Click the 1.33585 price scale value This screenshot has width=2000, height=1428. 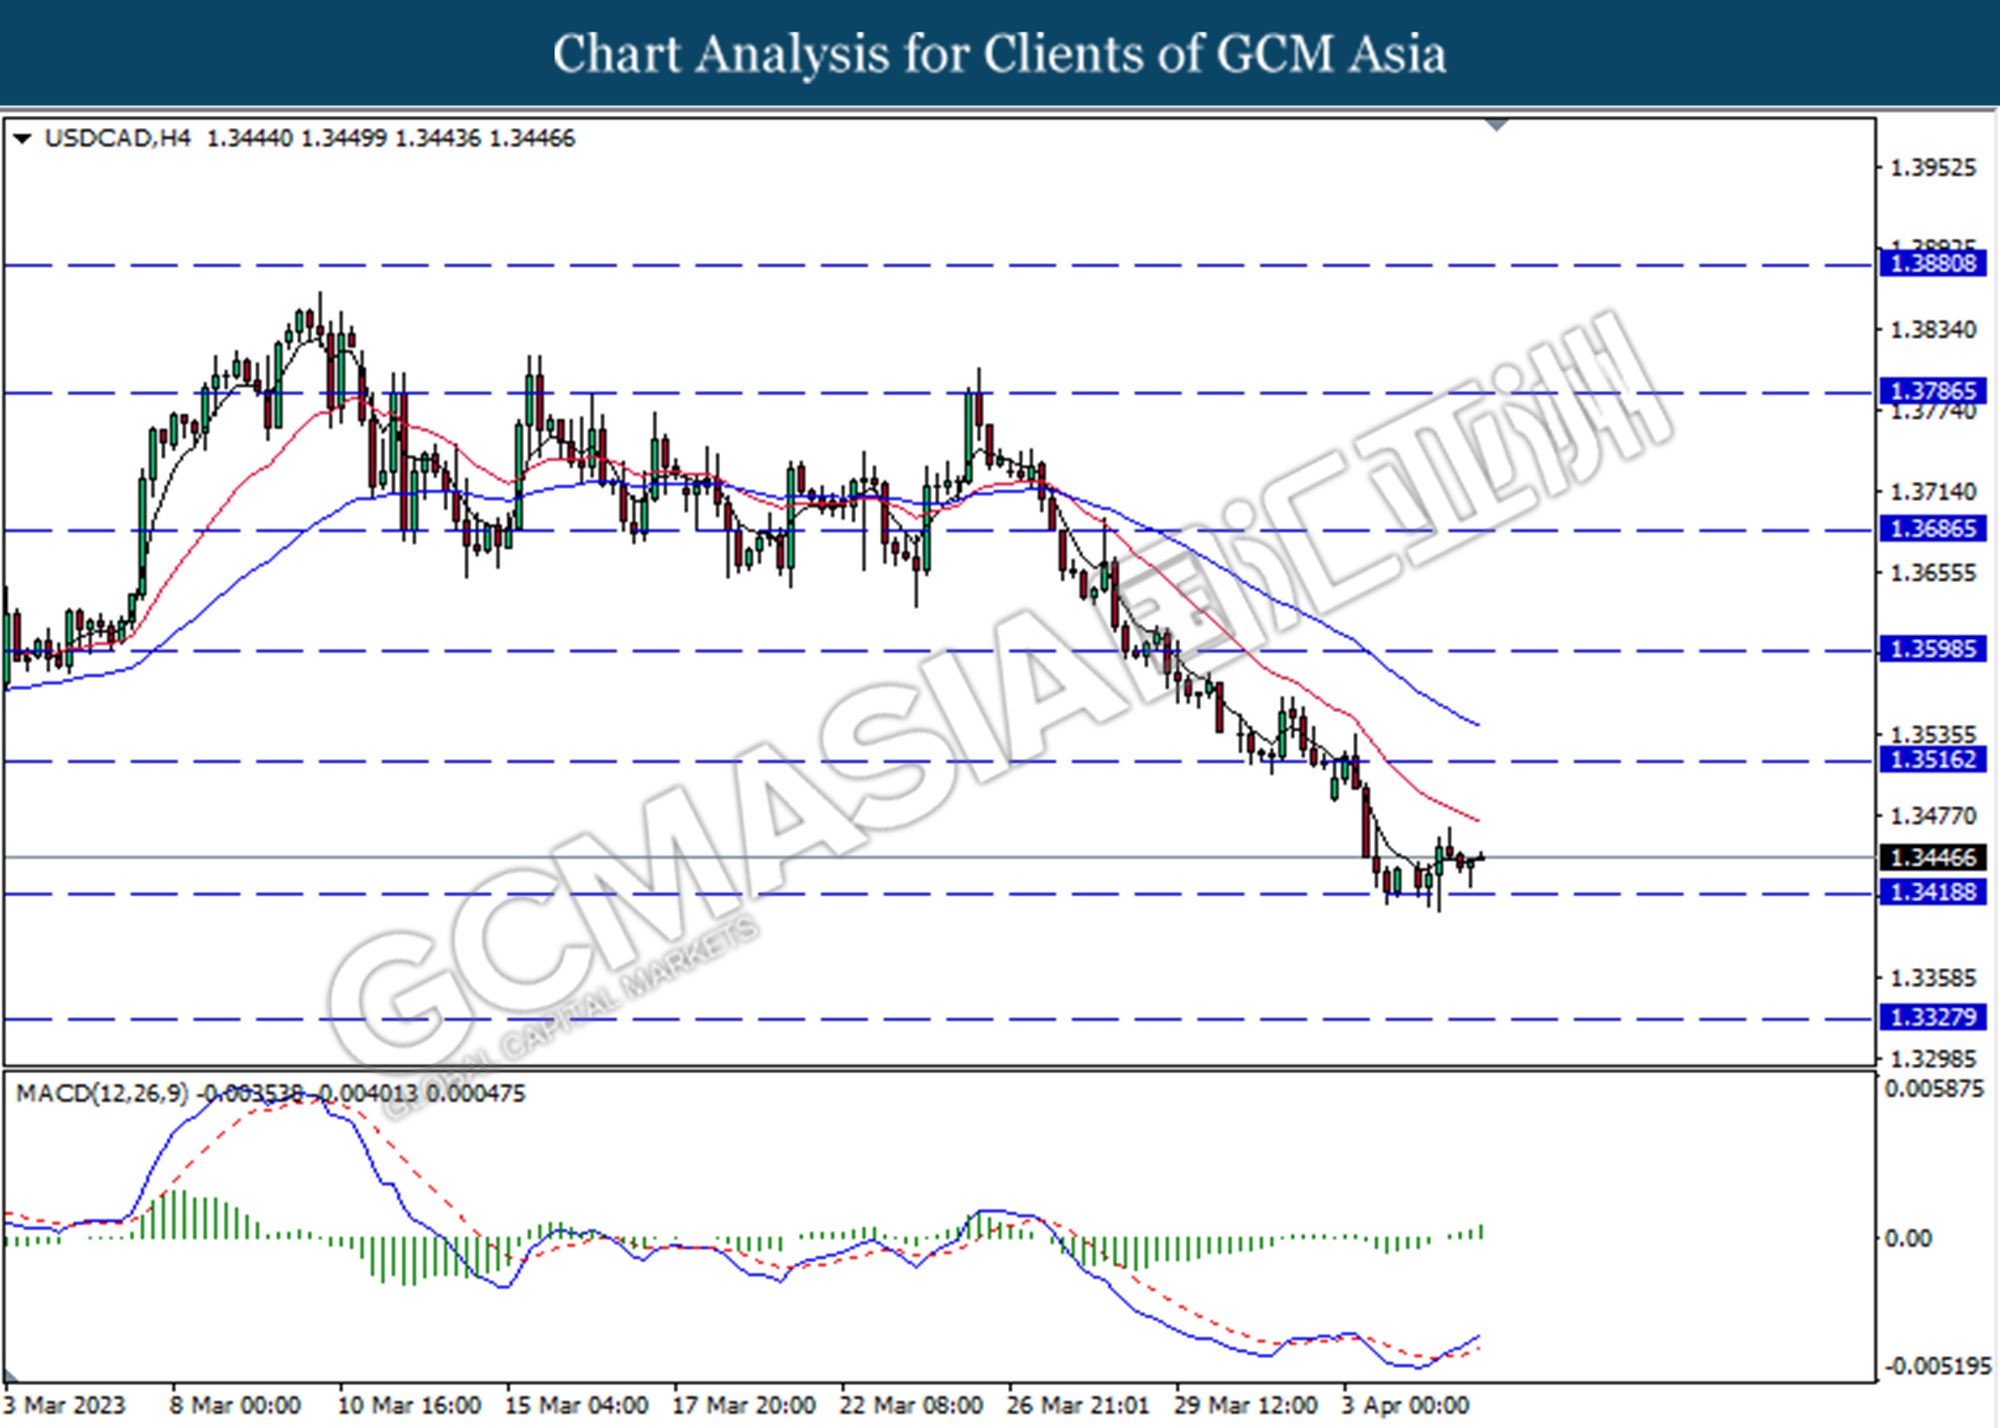[x=1933, y=978]
